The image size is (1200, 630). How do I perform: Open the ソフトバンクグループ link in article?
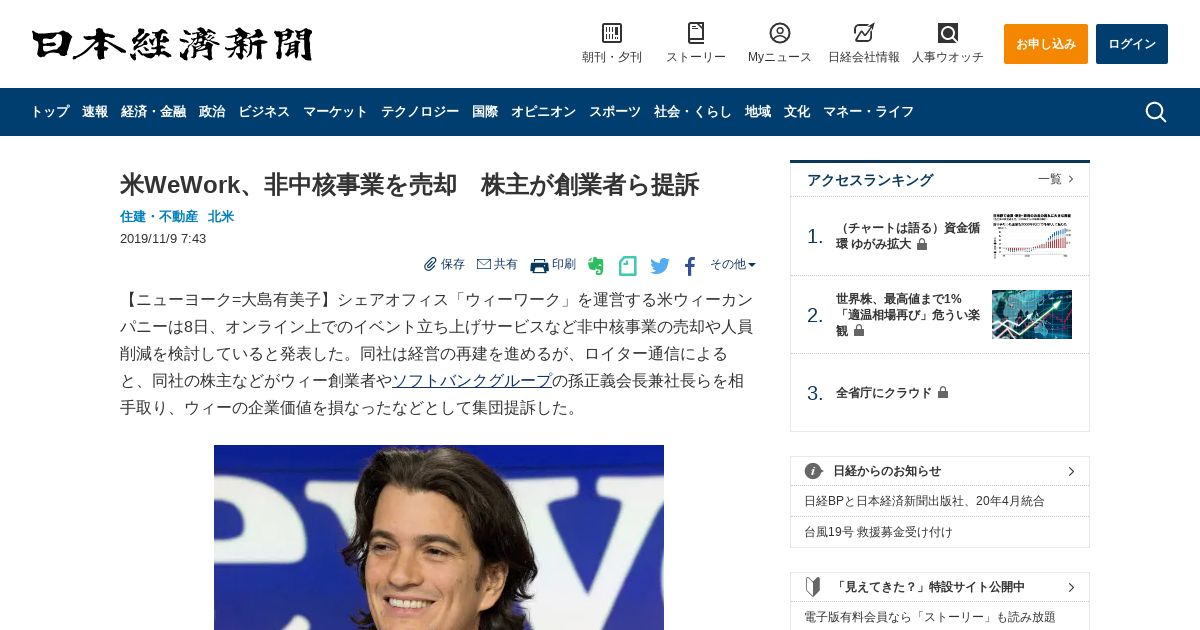coord(472,381)
